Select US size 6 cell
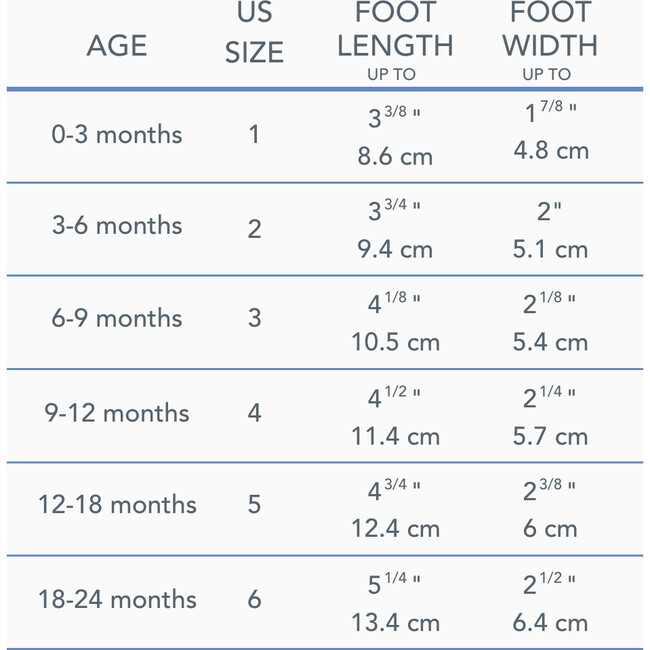Screen dimensions: 650x650 [254, 599]
